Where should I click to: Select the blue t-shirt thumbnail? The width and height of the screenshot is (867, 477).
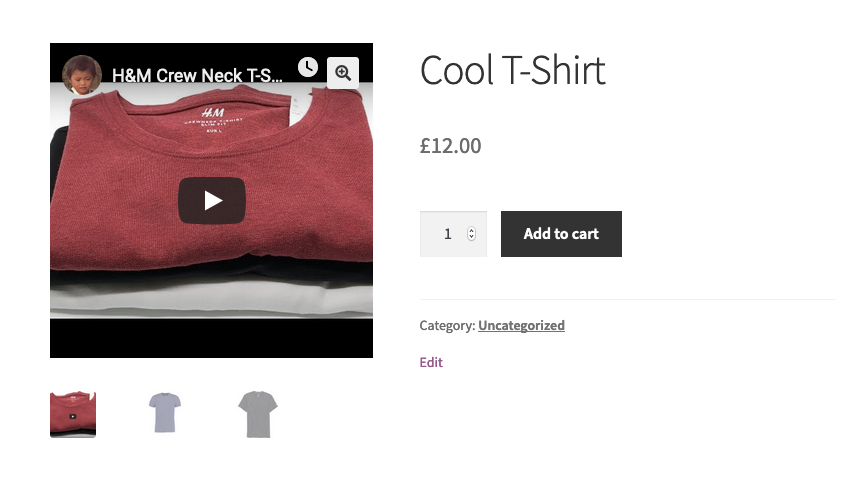165,414
